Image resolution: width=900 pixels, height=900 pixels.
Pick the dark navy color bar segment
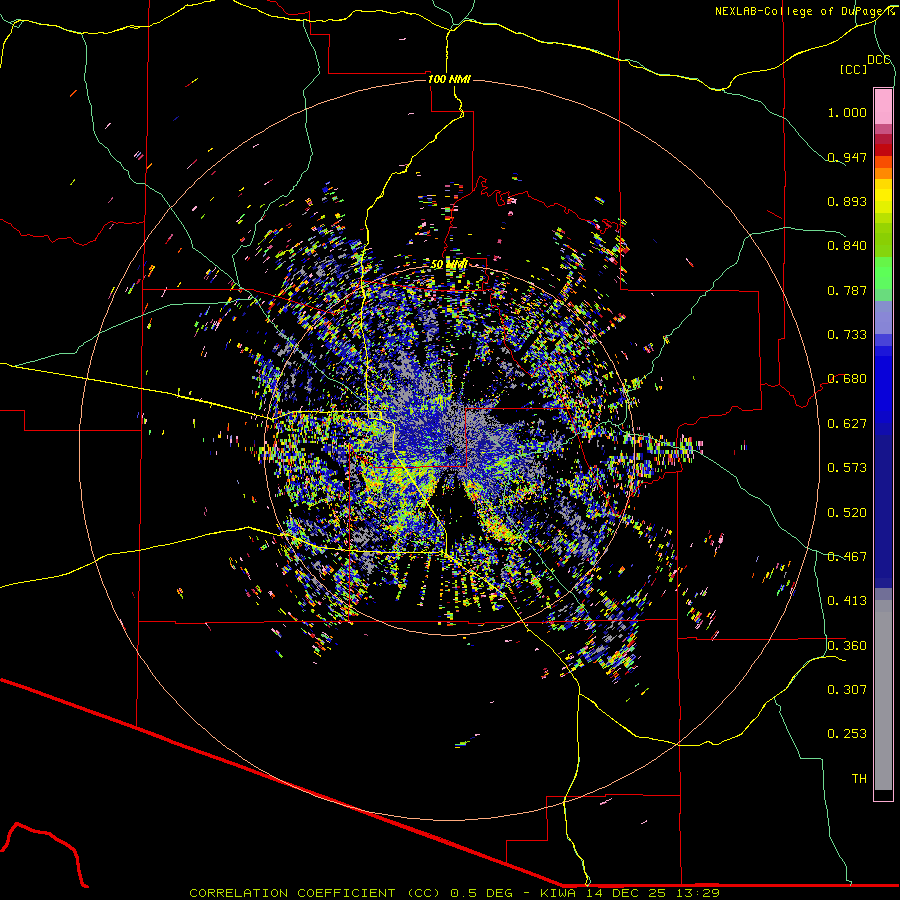883,511
